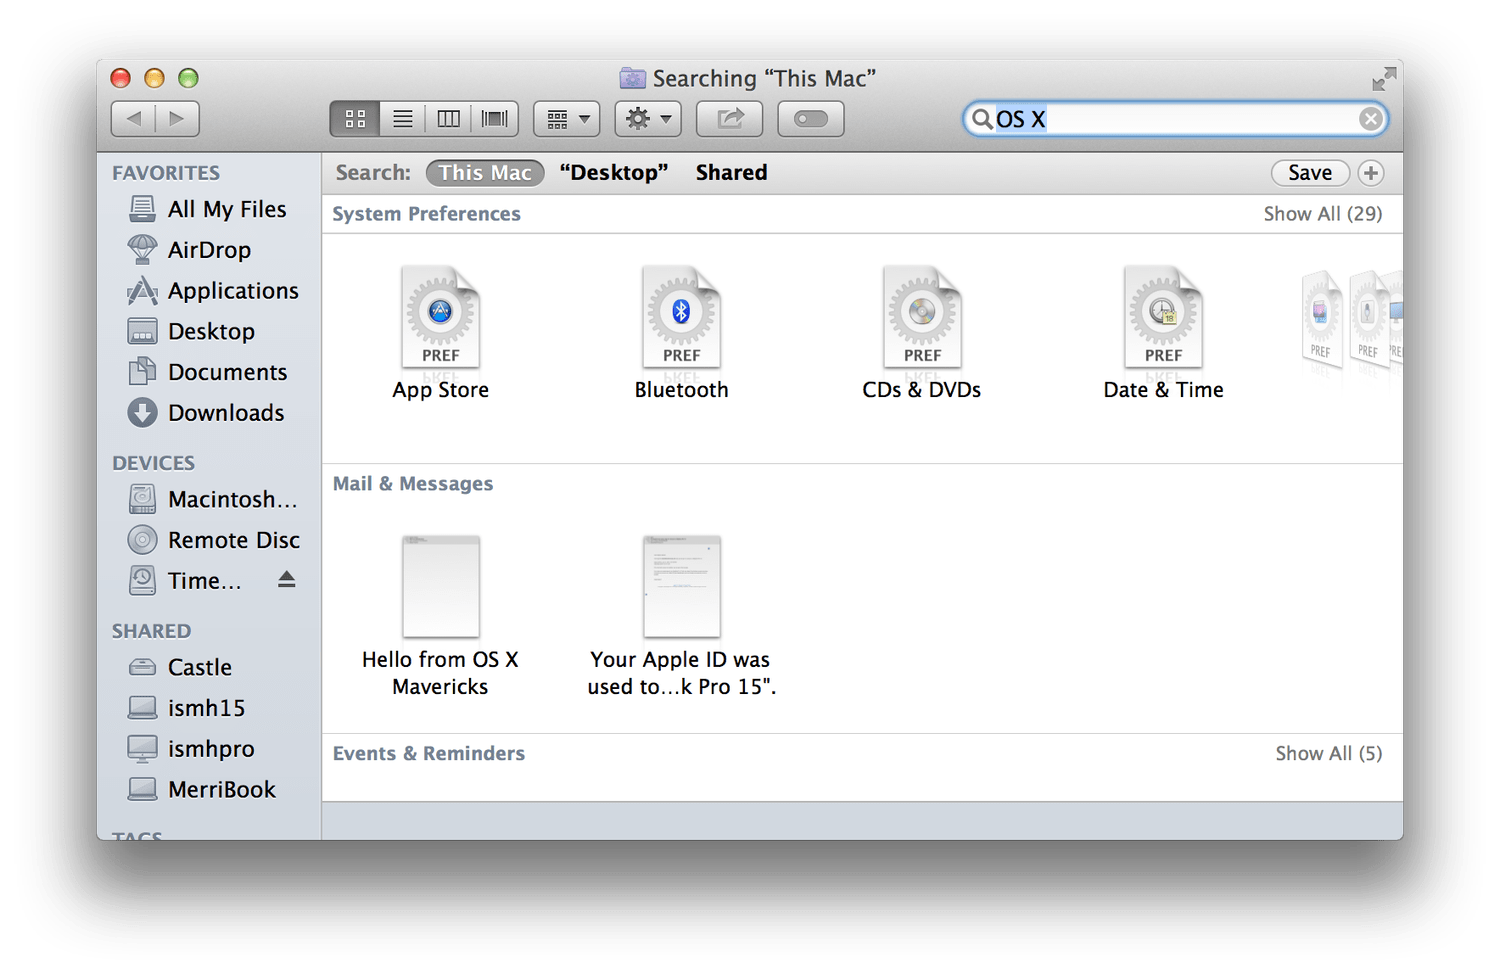Click the Share toolbar button

(730, 119)
